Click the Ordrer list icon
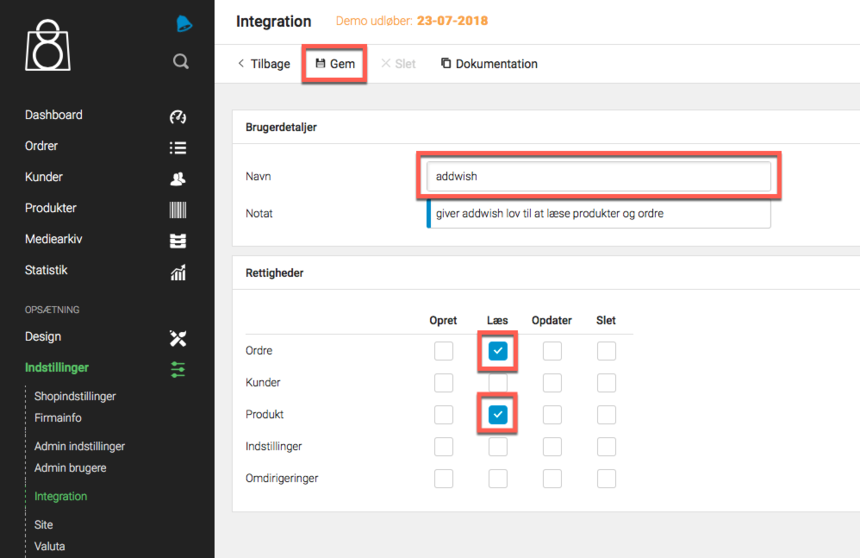Image resolution: width=860 pixels, height=558 pixels. [x=178, y=148]
